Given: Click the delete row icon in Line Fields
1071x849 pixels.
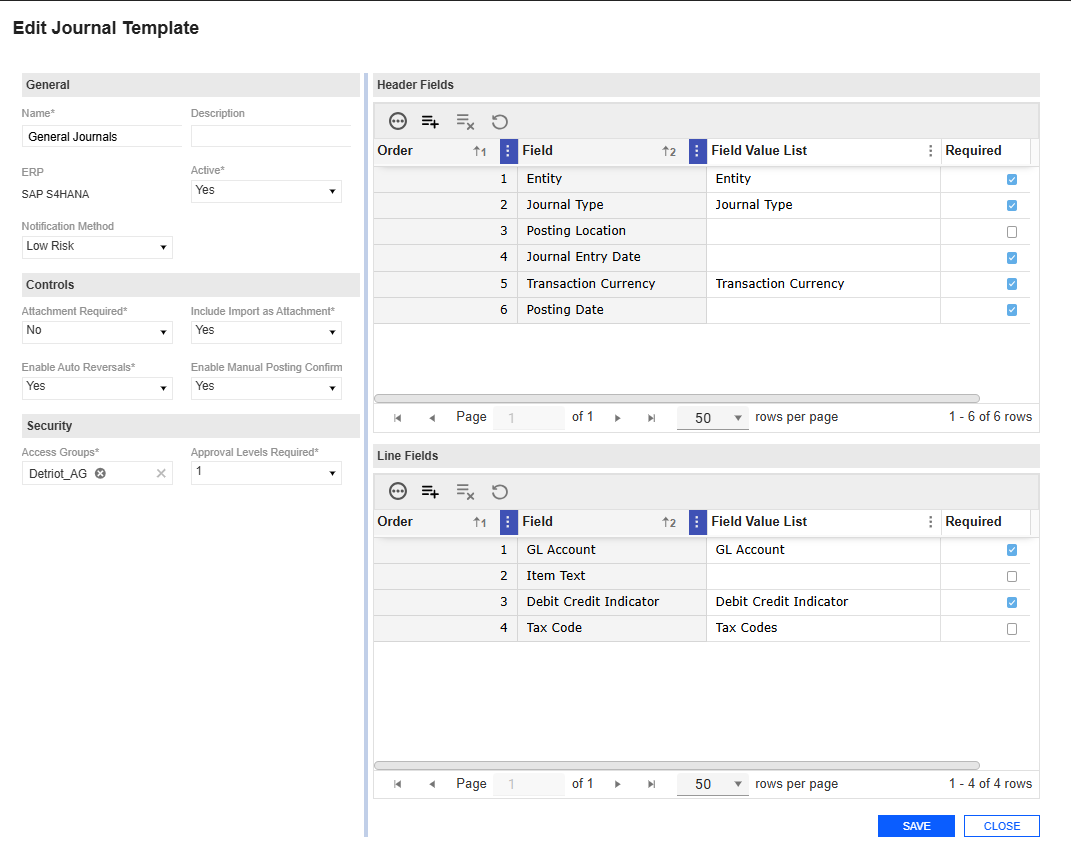Looking at the screenshot, I should click(465, 491).
